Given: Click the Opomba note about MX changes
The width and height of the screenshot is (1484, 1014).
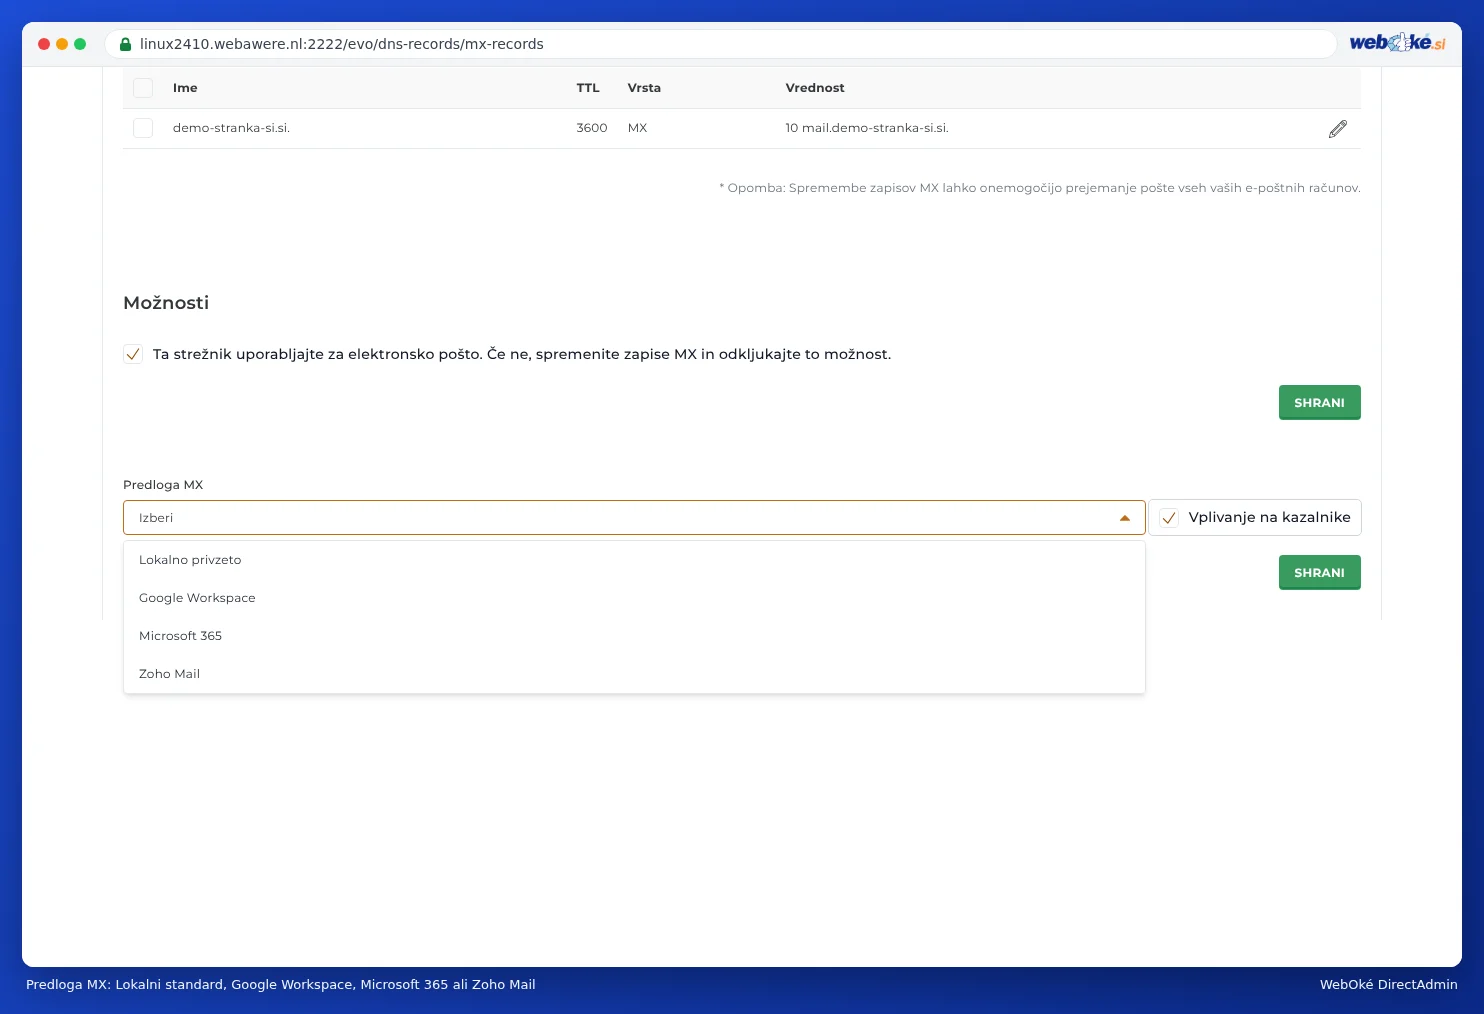Looking at the screenshot, I should (1040, 188).
